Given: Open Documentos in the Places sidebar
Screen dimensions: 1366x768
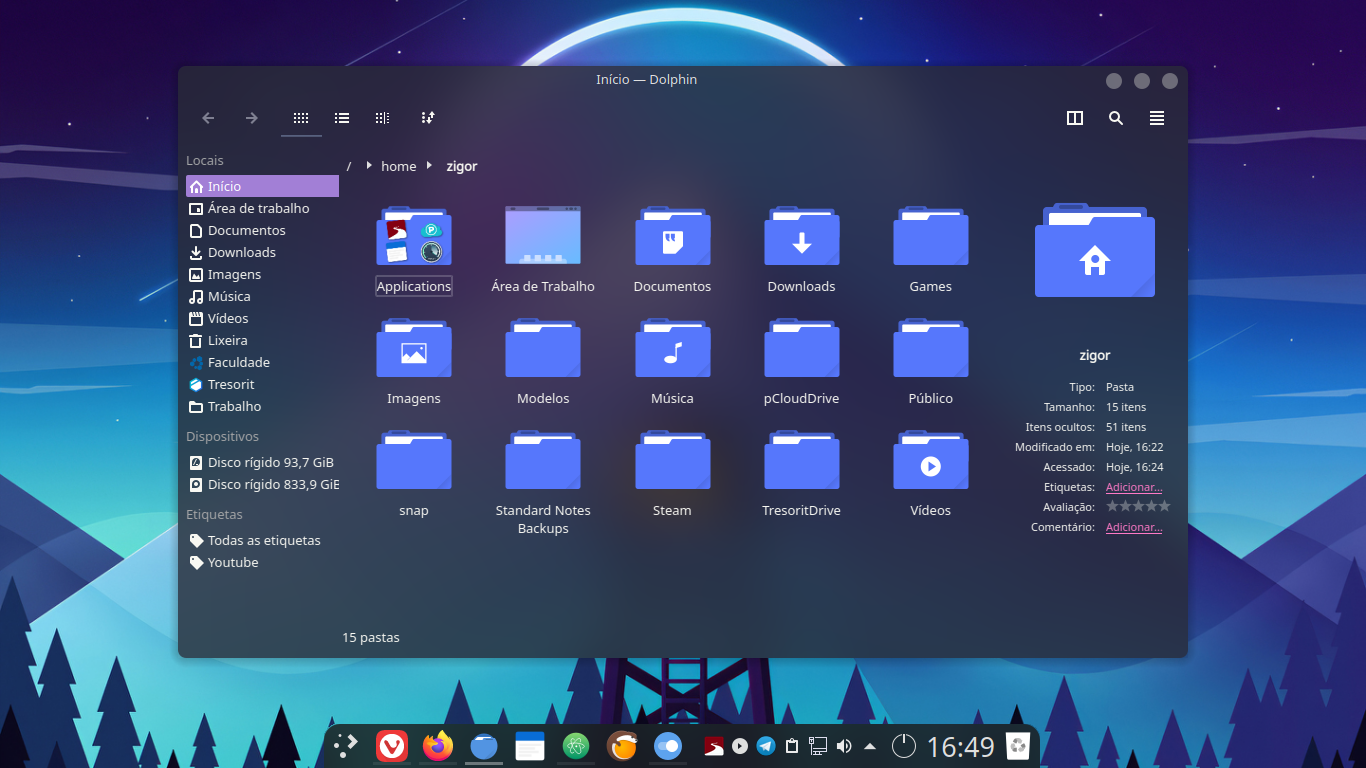Looking at the screenshot, I should point(262,230).
